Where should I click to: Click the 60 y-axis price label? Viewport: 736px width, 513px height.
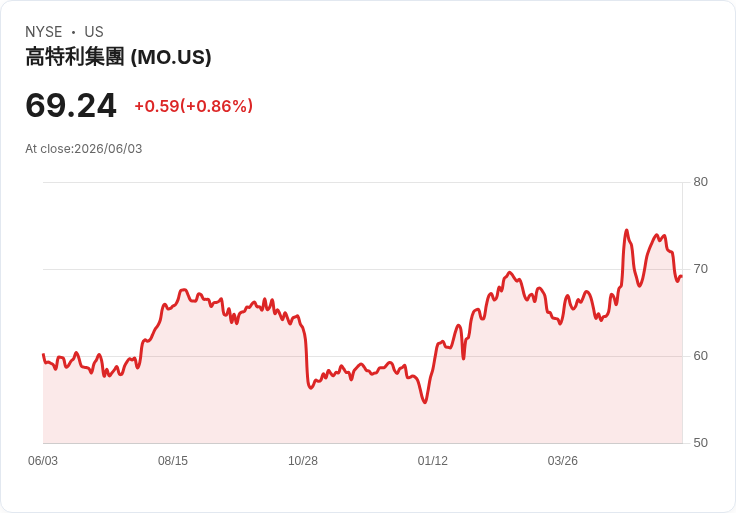[x=700, y=356]
